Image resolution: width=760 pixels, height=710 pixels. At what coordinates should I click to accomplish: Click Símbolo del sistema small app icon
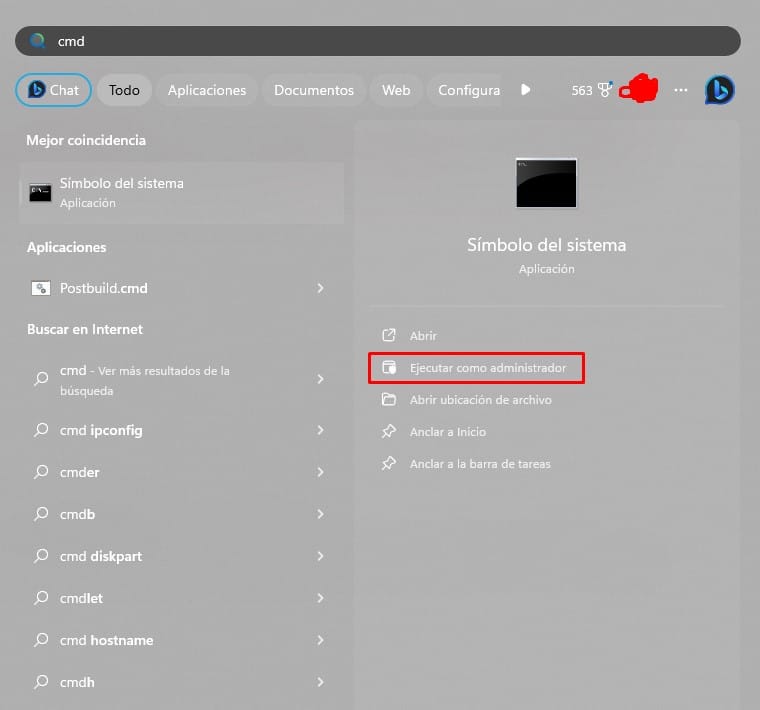pyautogui.click(x=40, y=193)
